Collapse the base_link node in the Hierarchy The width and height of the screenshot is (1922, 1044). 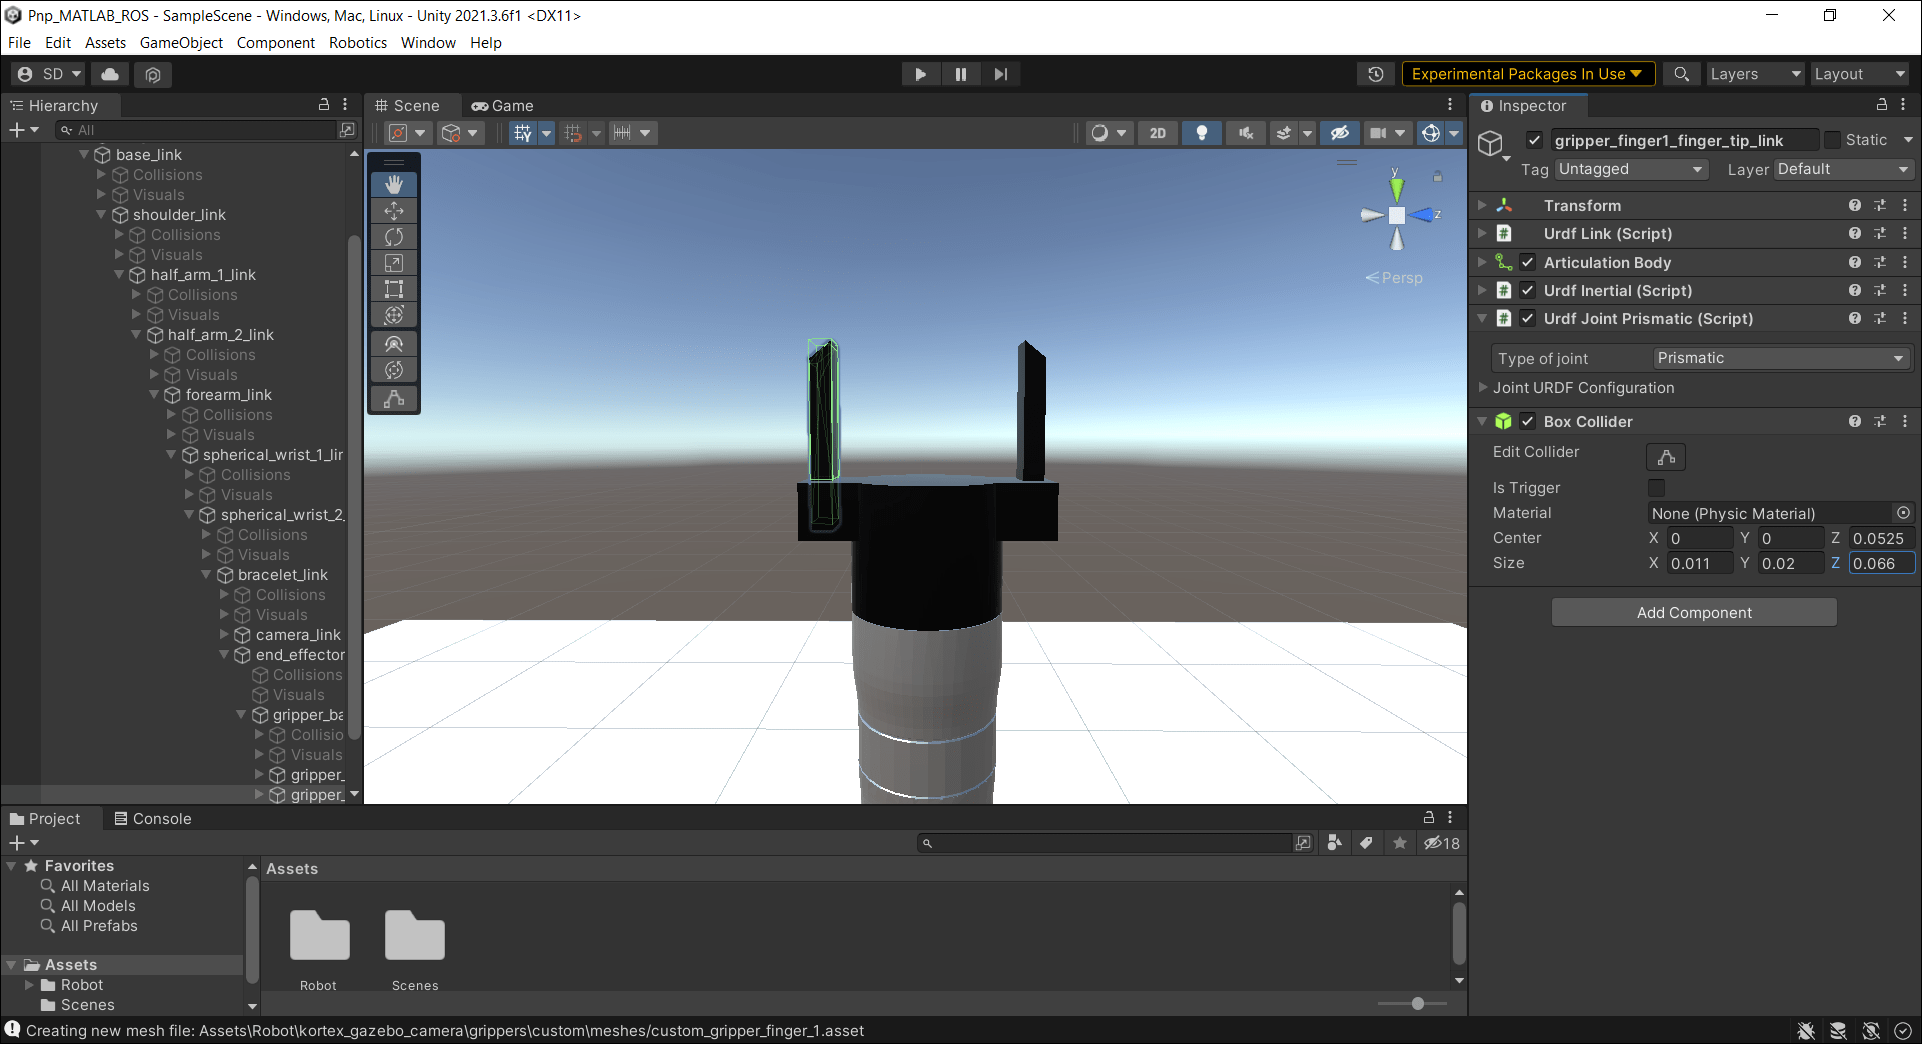[x=85, y=154]
